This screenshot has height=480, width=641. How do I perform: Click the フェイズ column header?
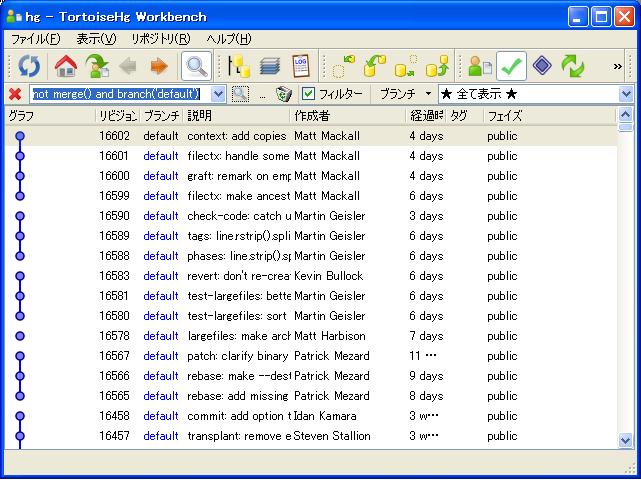[550, 116]
